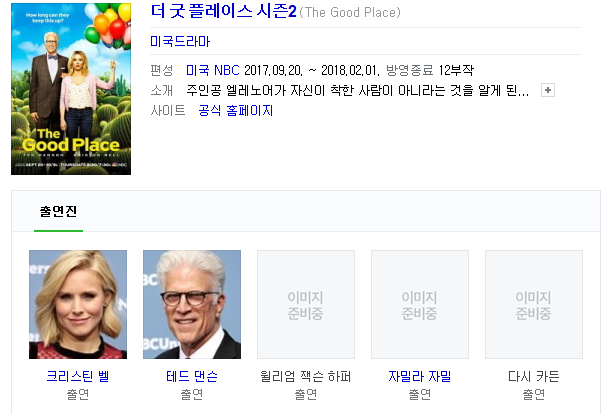The image size is (602, 414).
Task: Open The Good Place poster image
Action: pos(71,89)
